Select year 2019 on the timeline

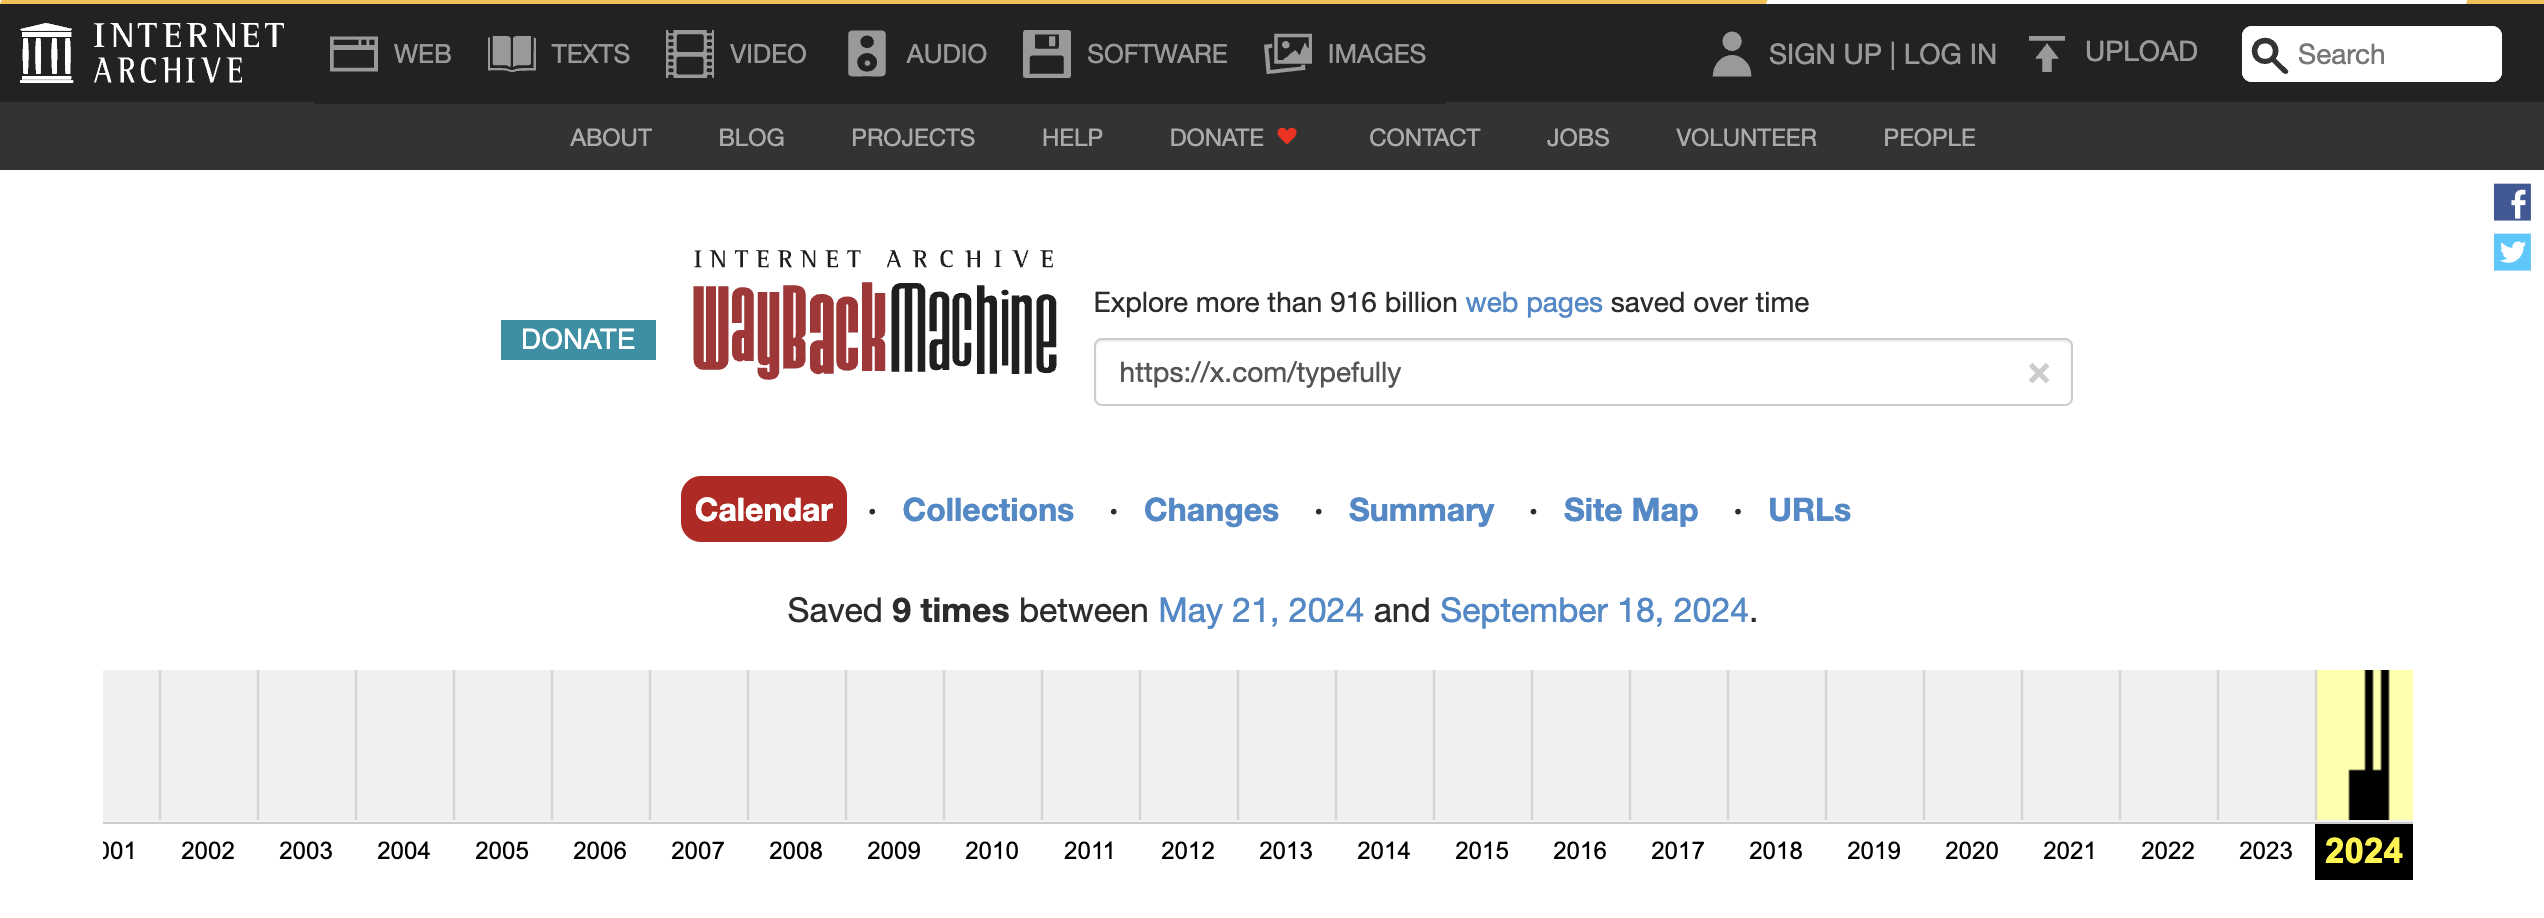(x=1874, y=851)
